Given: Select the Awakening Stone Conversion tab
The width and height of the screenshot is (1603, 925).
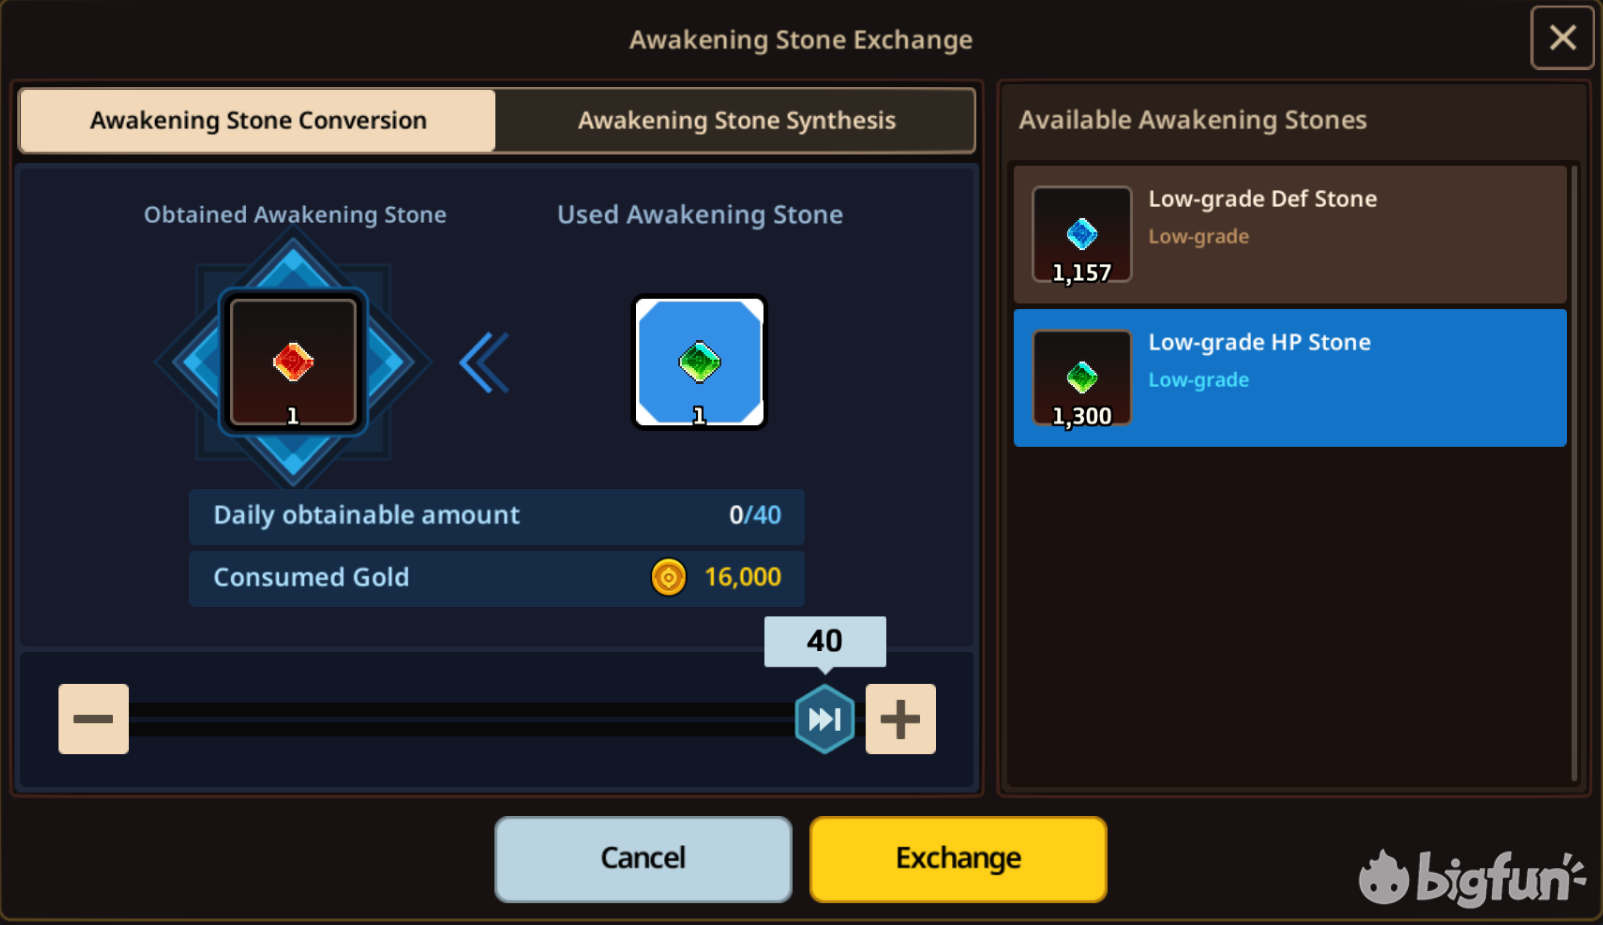Looking at the screenshot, I should [x=258, y=120].
